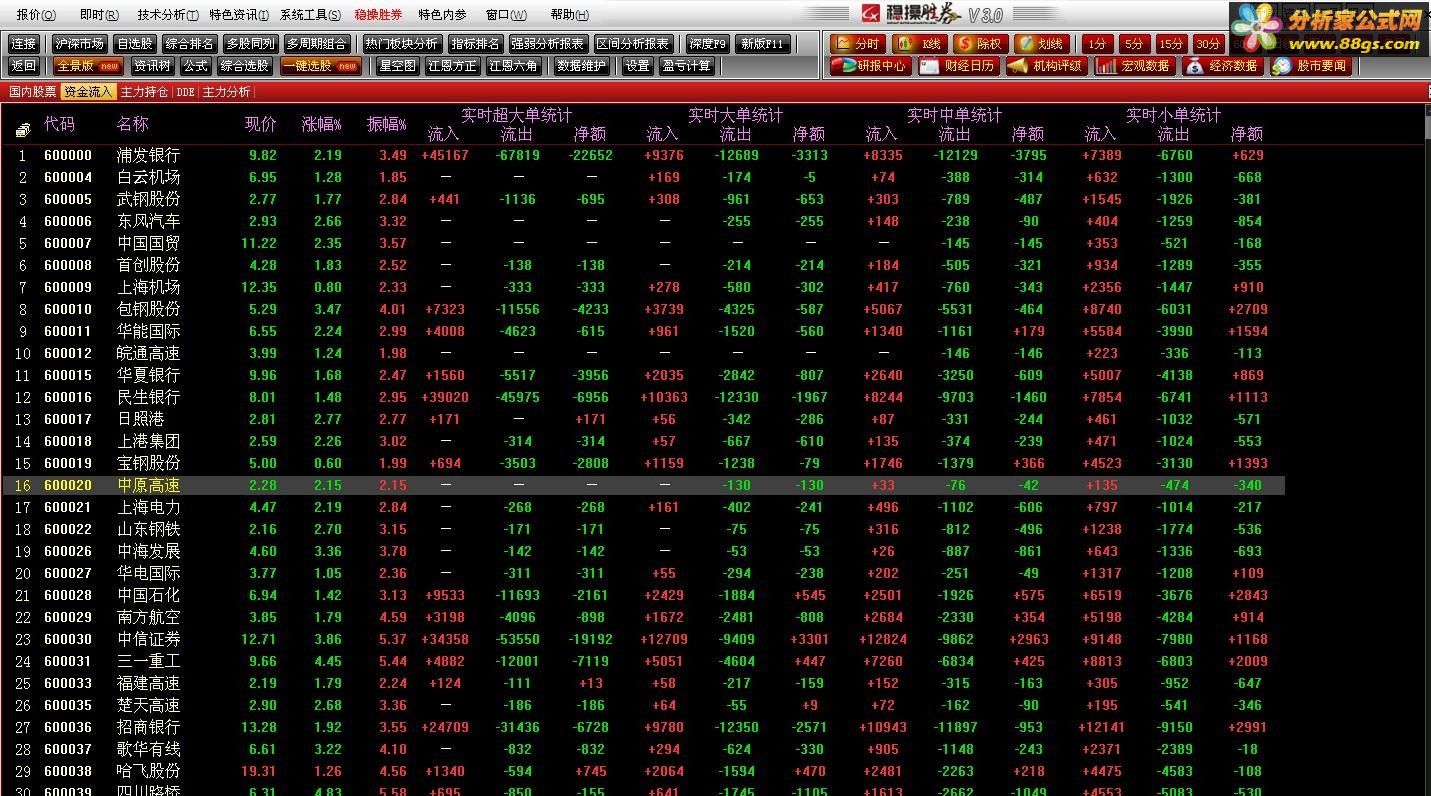Viewport: 1431px width, 796px height.
Task: Open the 数据维护 data maintenance
Action: tap(581, 66)
